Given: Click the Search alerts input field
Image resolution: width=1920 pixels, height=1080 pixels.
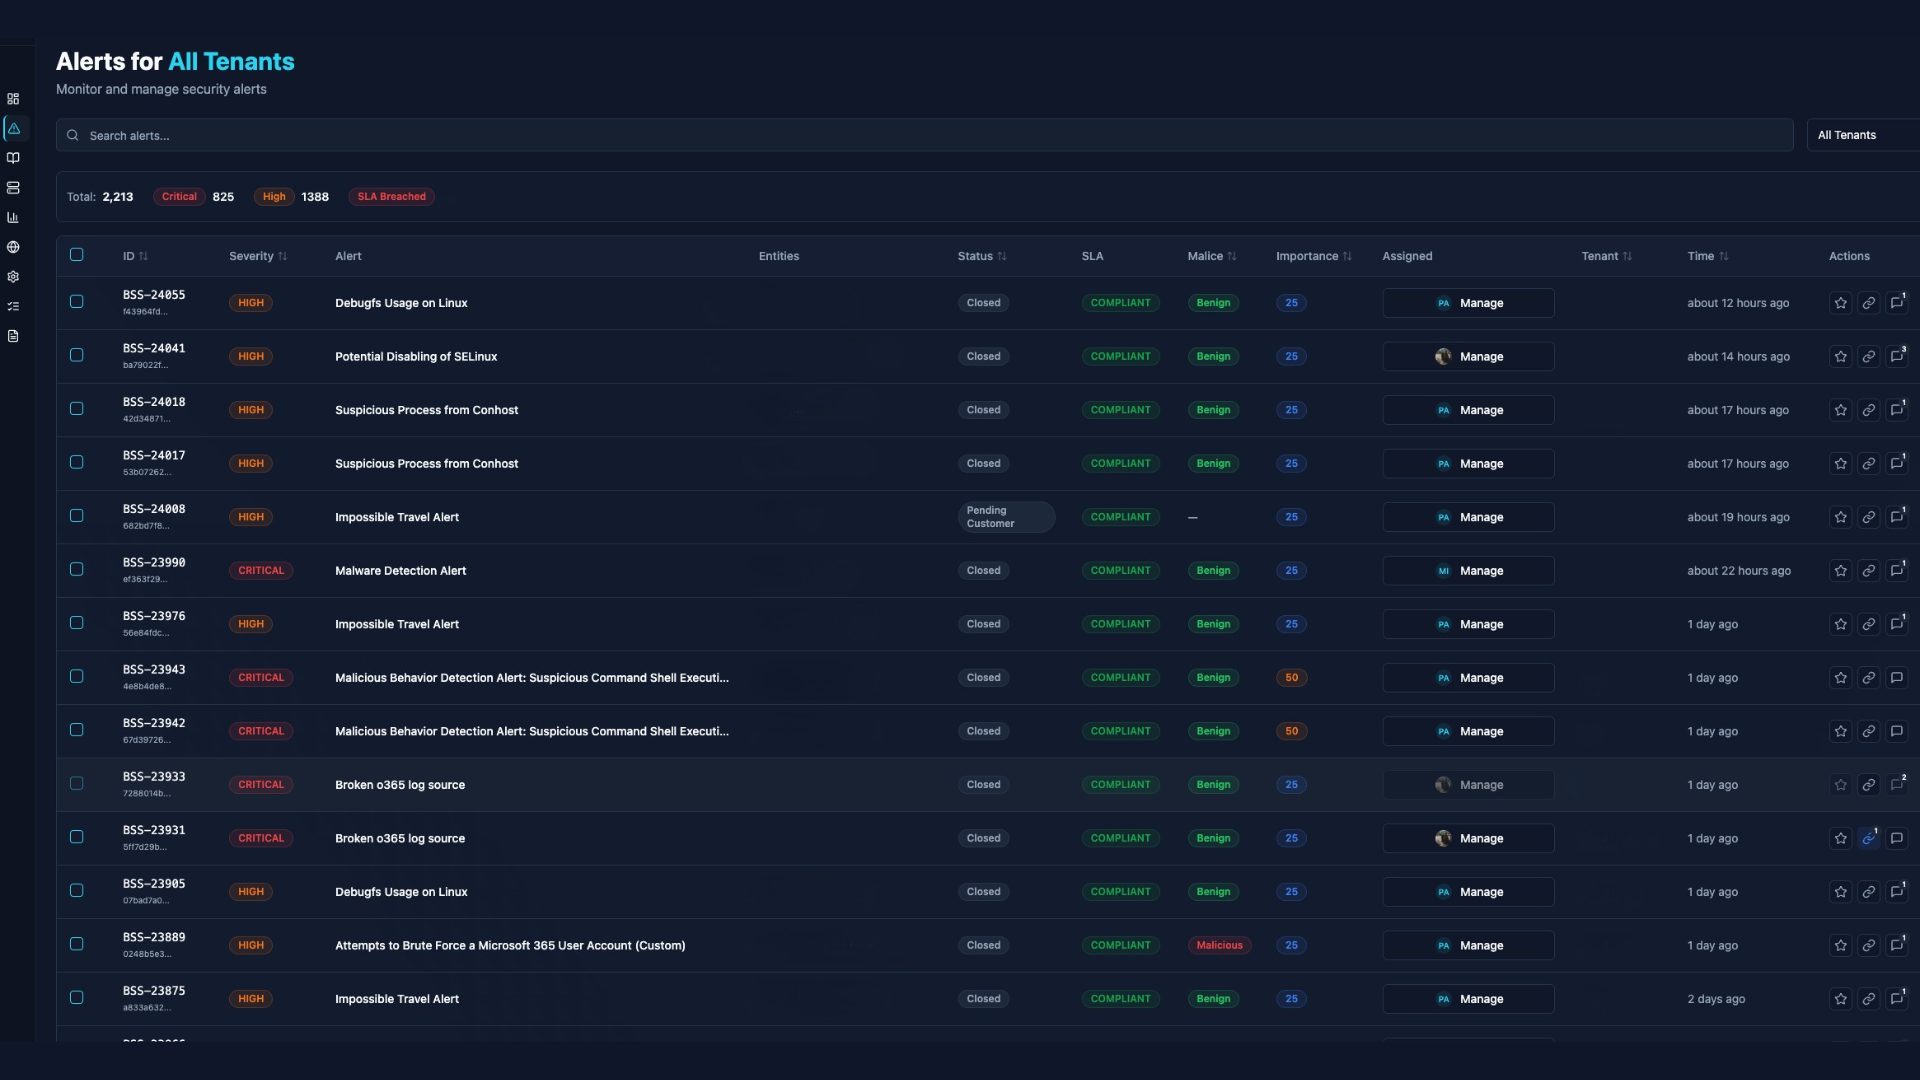Looking at the screenshot, I should [x=925, y=135].
